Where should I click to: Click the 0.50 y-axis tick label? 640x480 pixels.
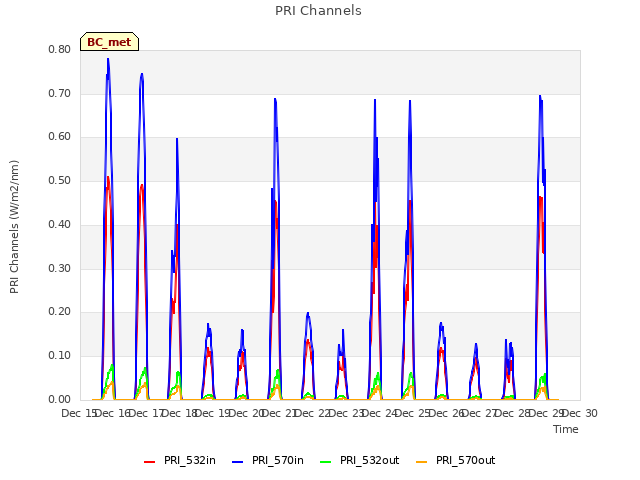point(60,180)
